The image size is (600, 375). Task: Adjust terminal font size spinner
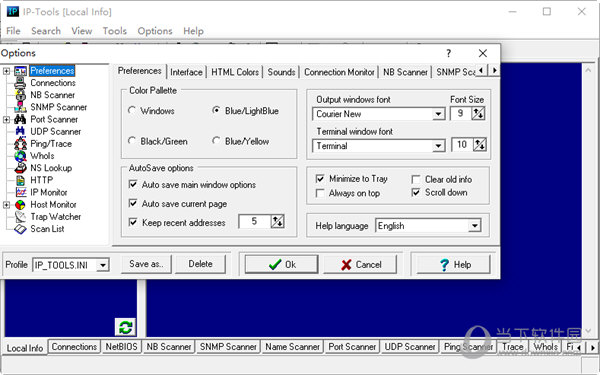click(479, 145)
